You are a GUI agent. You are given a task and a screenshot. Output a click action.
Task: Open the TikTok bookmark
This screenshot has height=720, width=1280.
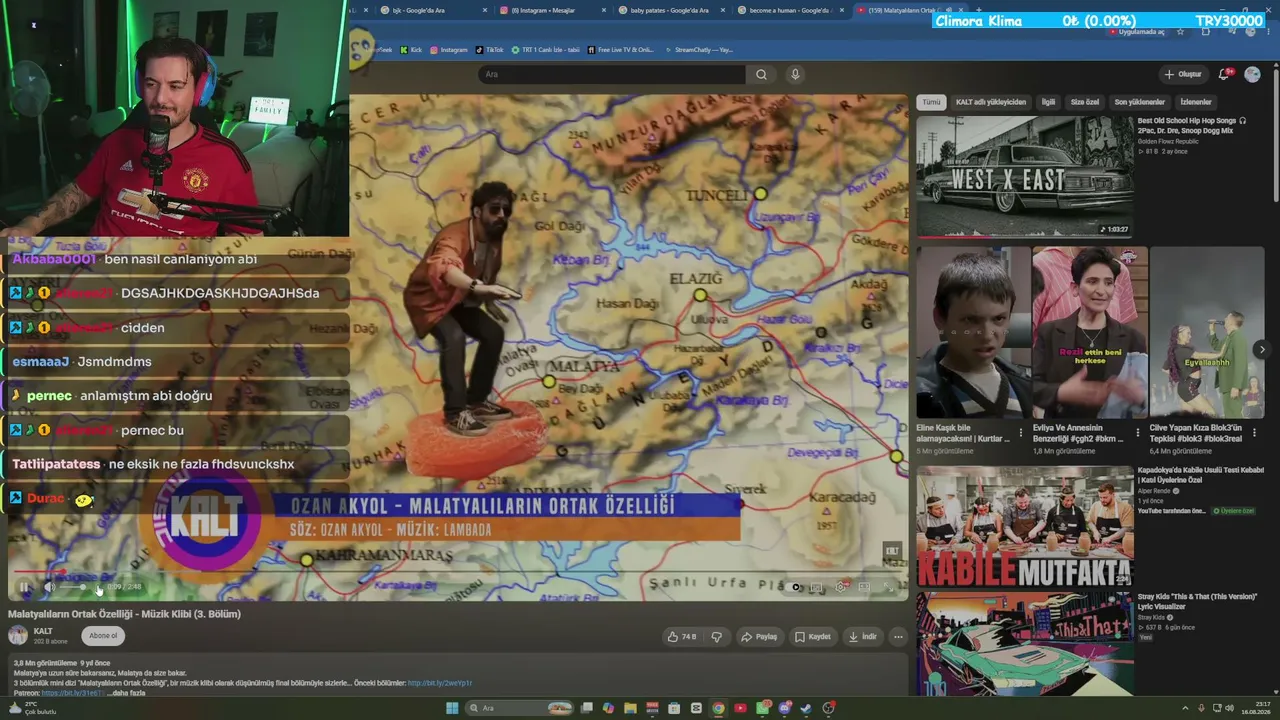(x=490, y=49)
